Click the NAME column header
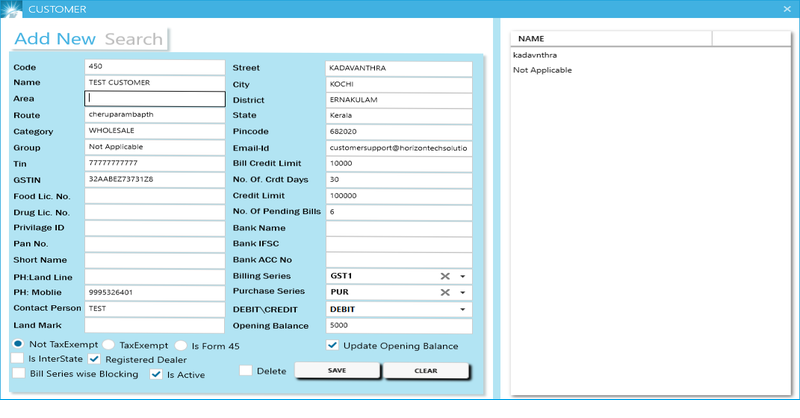The height and width of the screenshot is (418, 800). (x=611, y=39)
